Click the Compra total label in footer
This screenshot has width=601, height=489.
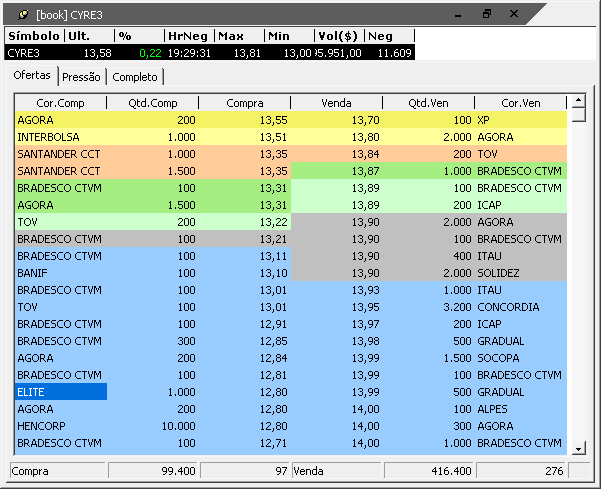[57, 471]
